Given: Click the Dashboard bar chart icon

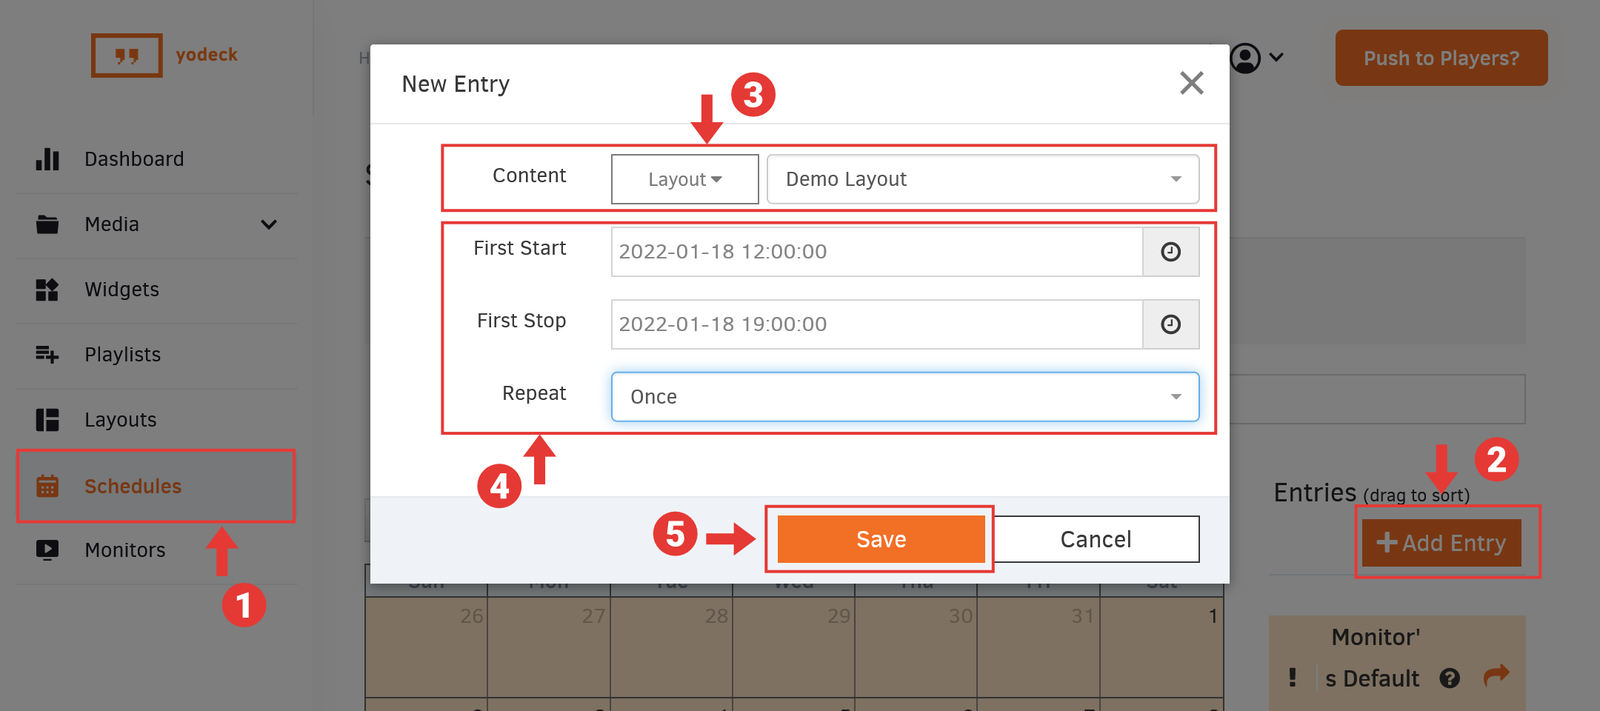Looking at the screenshot, I should coord(47,159).
